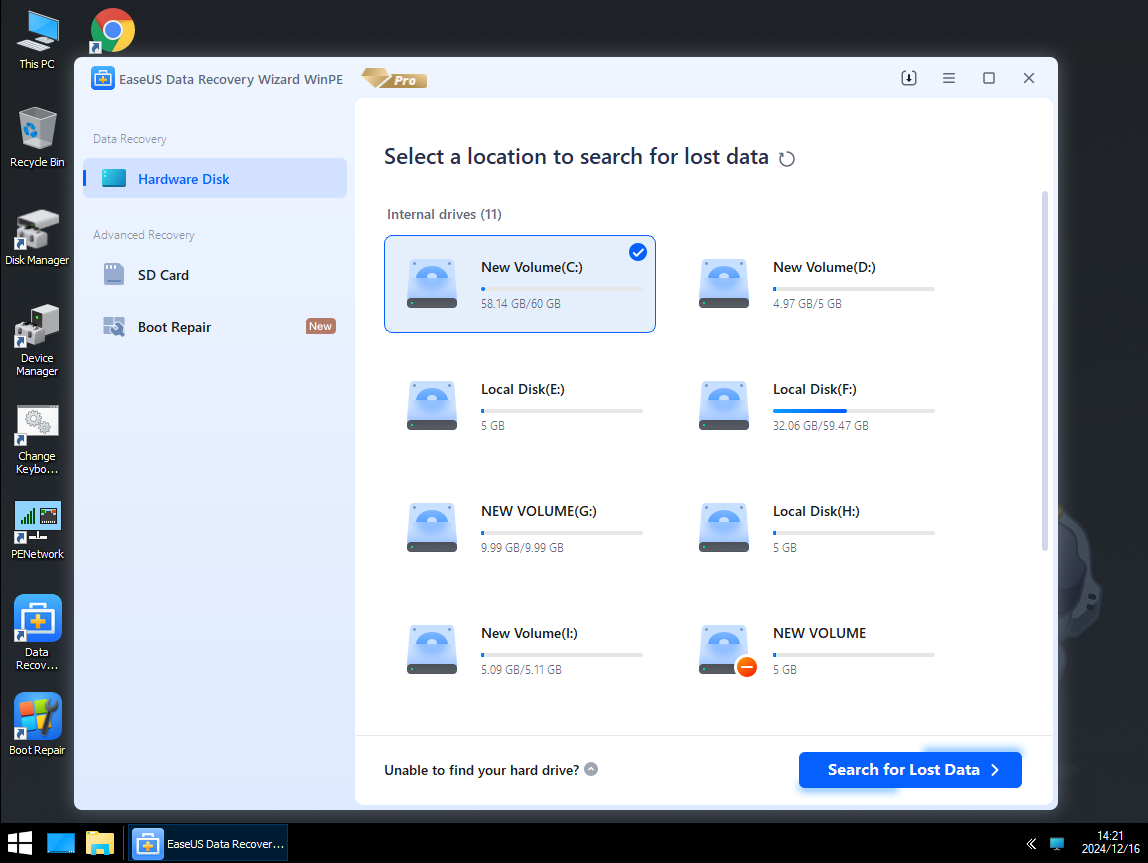
Task: Click the 'Local Disk(F:)' label
Action: pyautogui.click(x=815, y=389)
